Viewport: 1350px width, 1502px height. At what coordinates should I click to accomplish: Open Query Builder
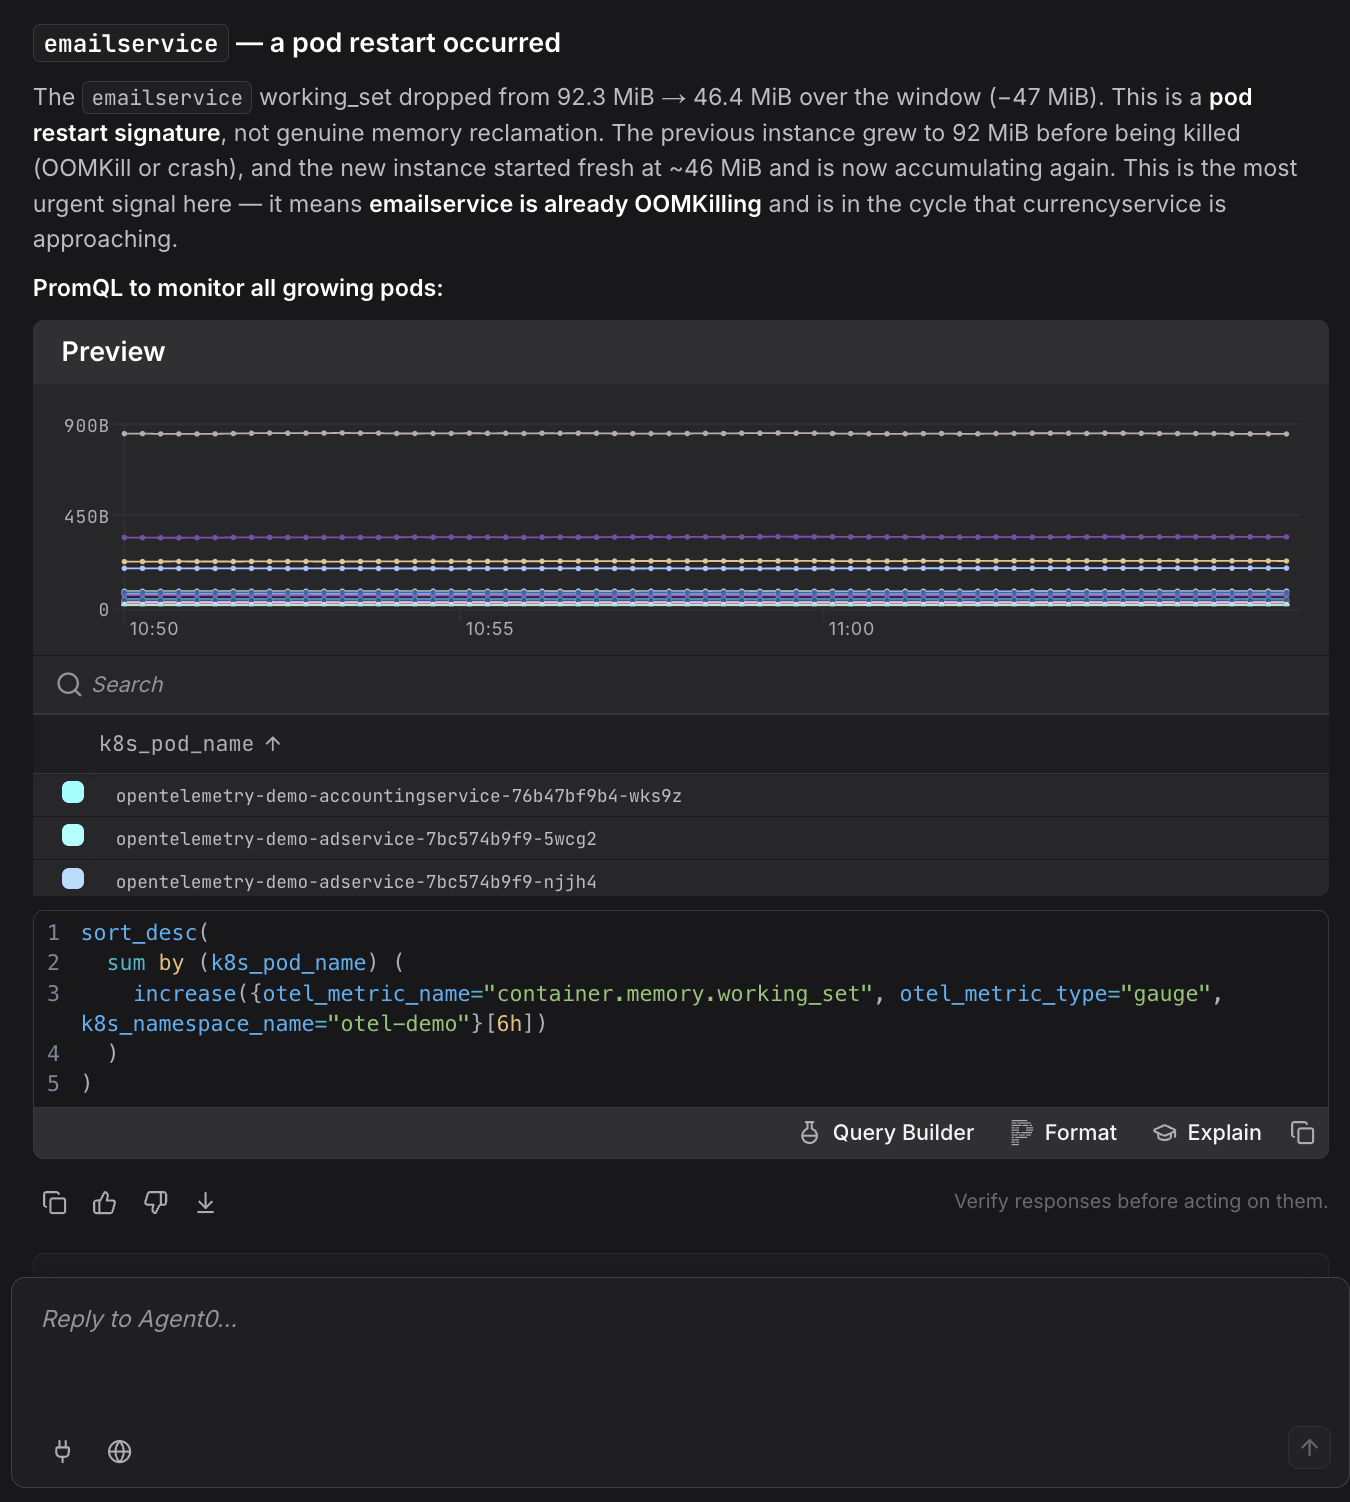pos(887,1132)
